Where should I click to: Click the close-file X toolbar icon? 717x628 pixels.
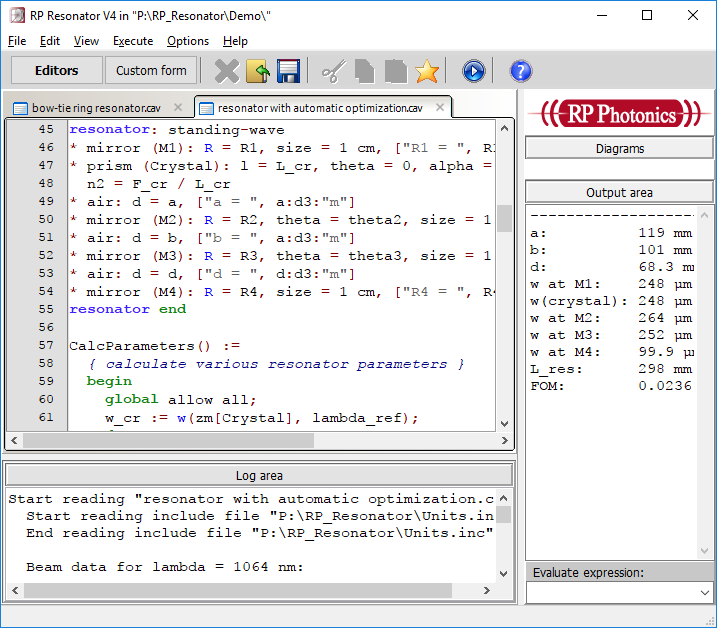pyautogui.click(x=227, y=71)
